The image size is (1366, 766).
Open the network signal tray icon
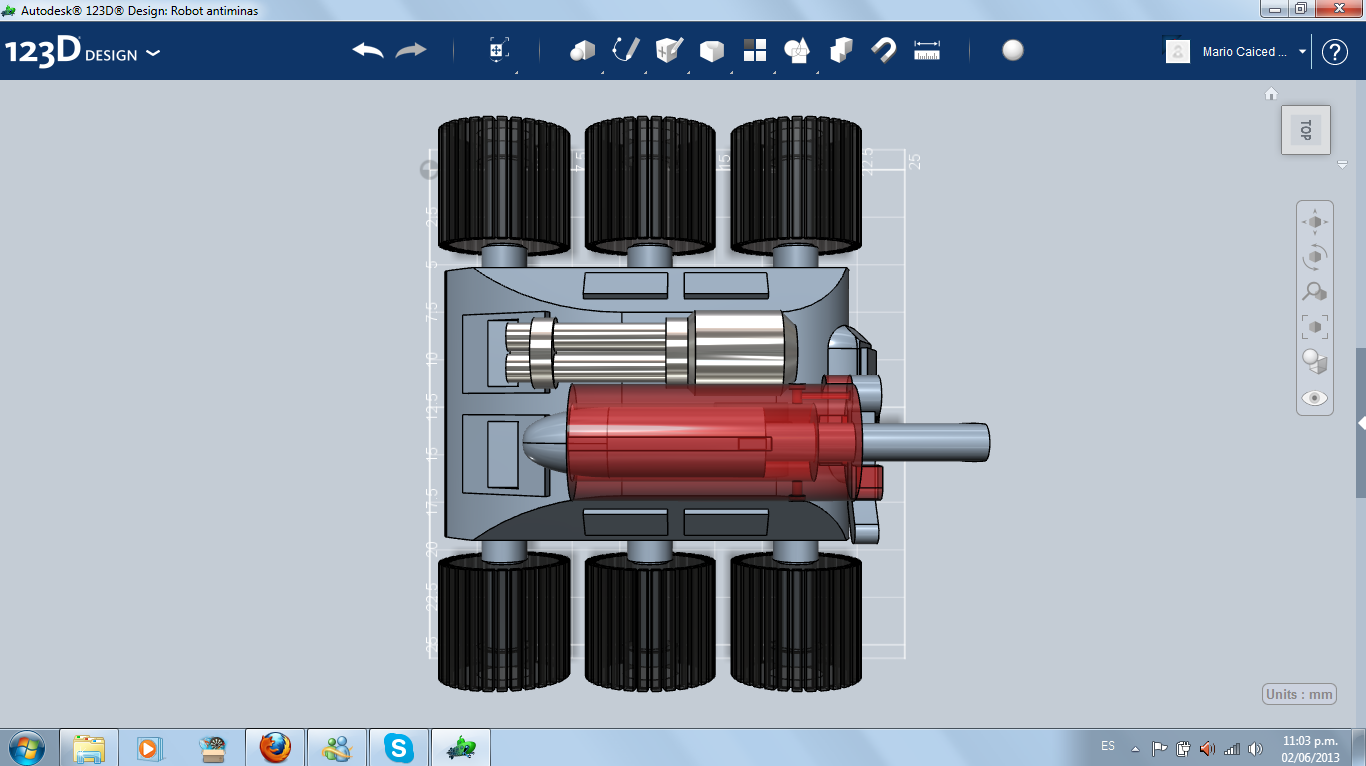(x=1231, y=748)
